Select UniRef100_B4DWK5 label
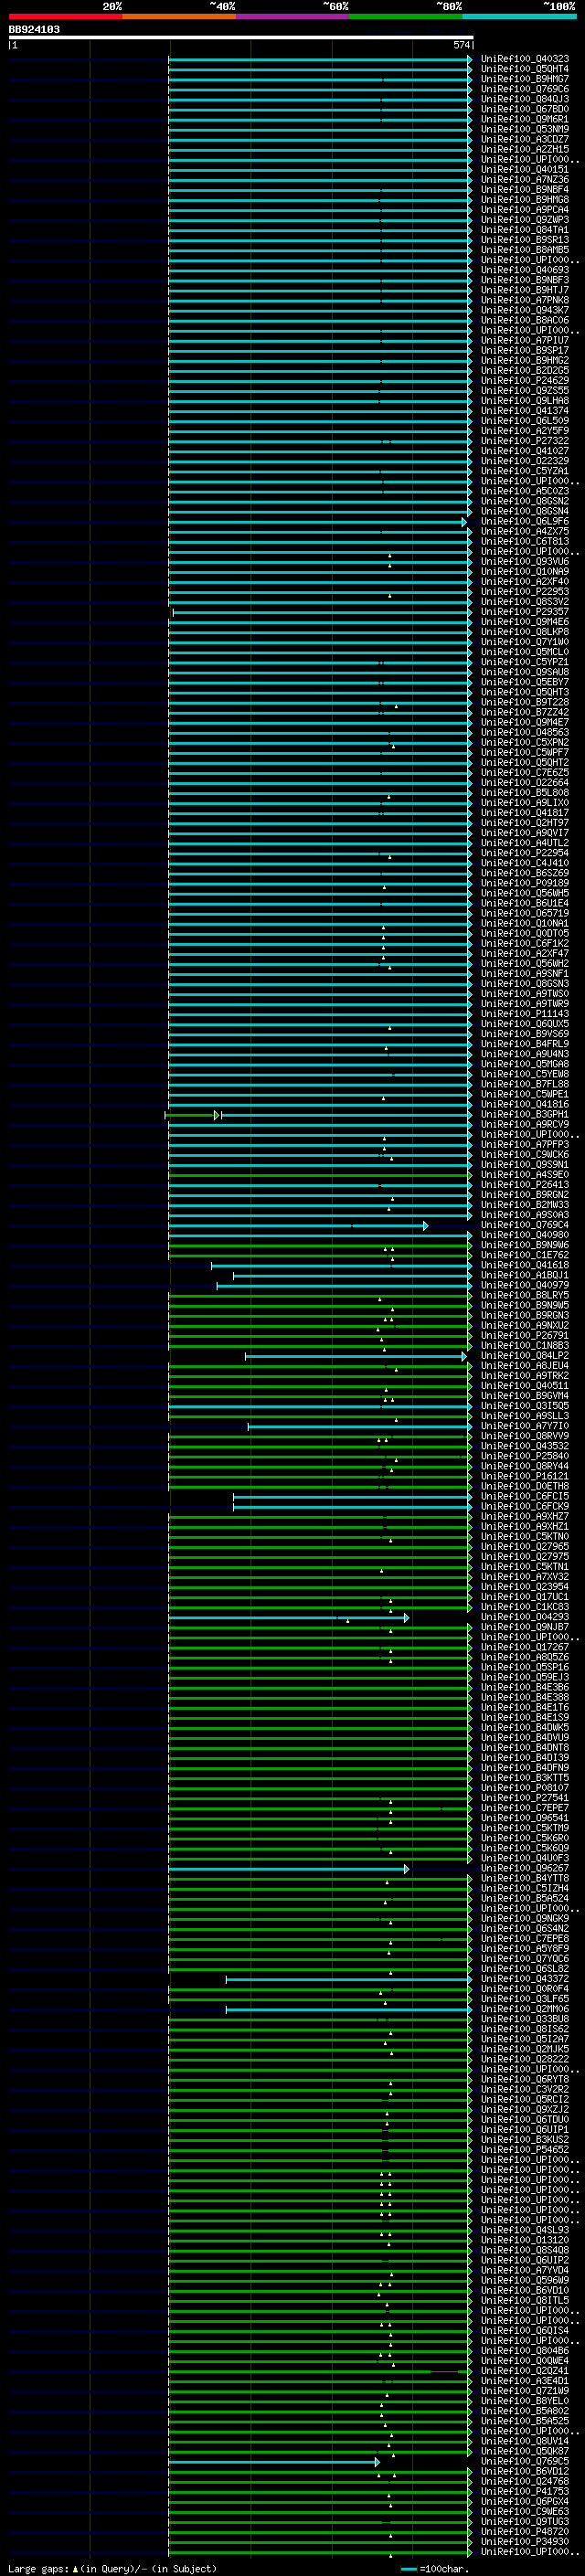This screenshot has width=585, height=2576. point(525,1727)
